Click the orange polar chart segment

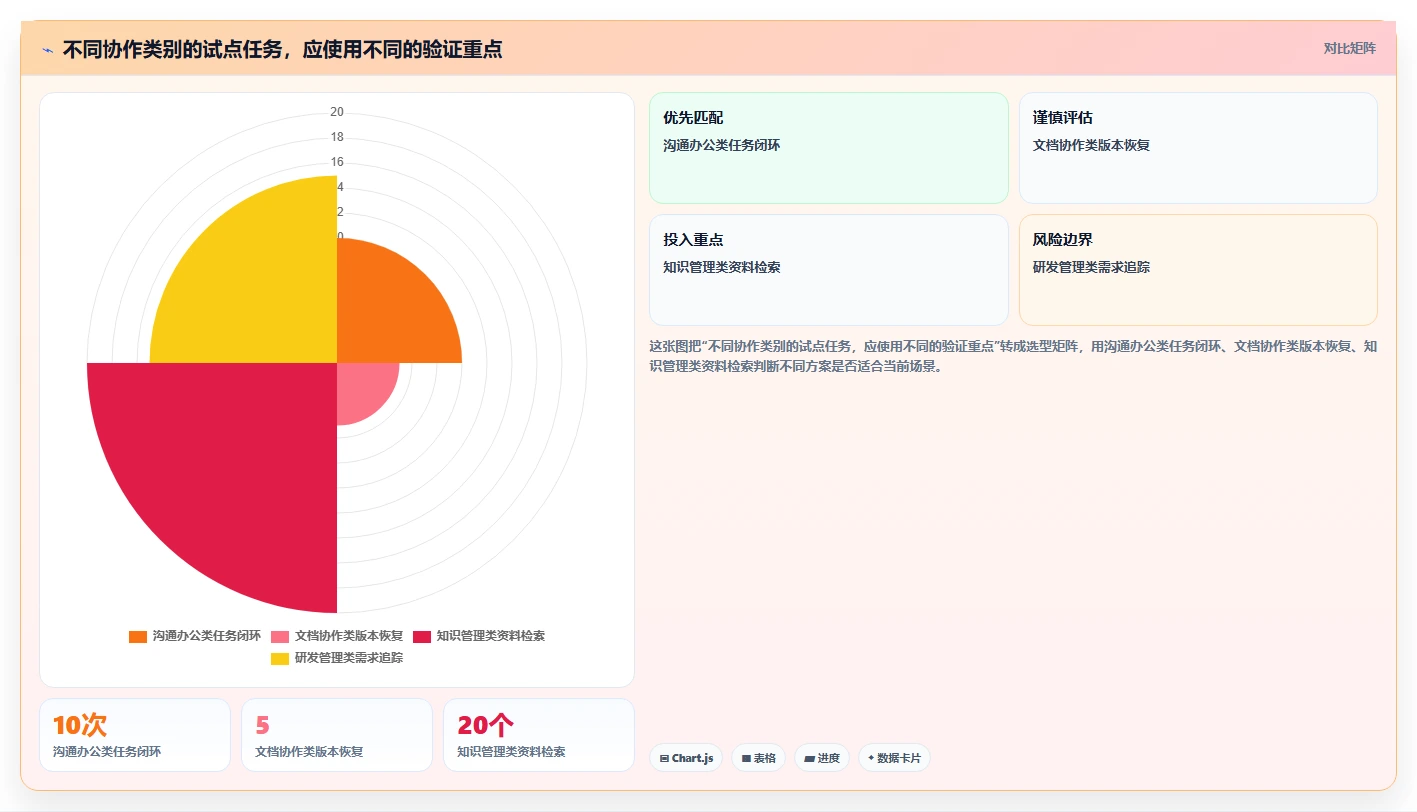point(390,310)
